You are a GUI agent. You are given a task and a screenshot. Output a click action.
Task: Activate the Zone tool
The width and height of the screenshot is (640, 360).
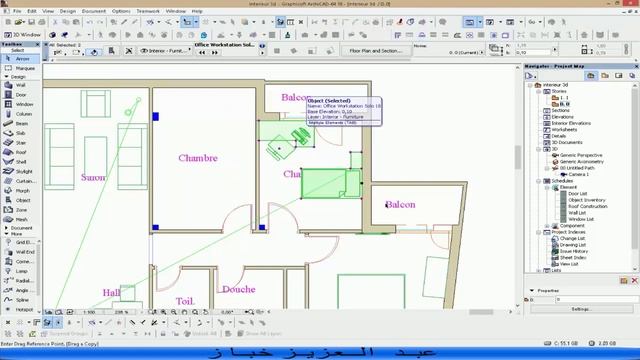coord(20,210)
